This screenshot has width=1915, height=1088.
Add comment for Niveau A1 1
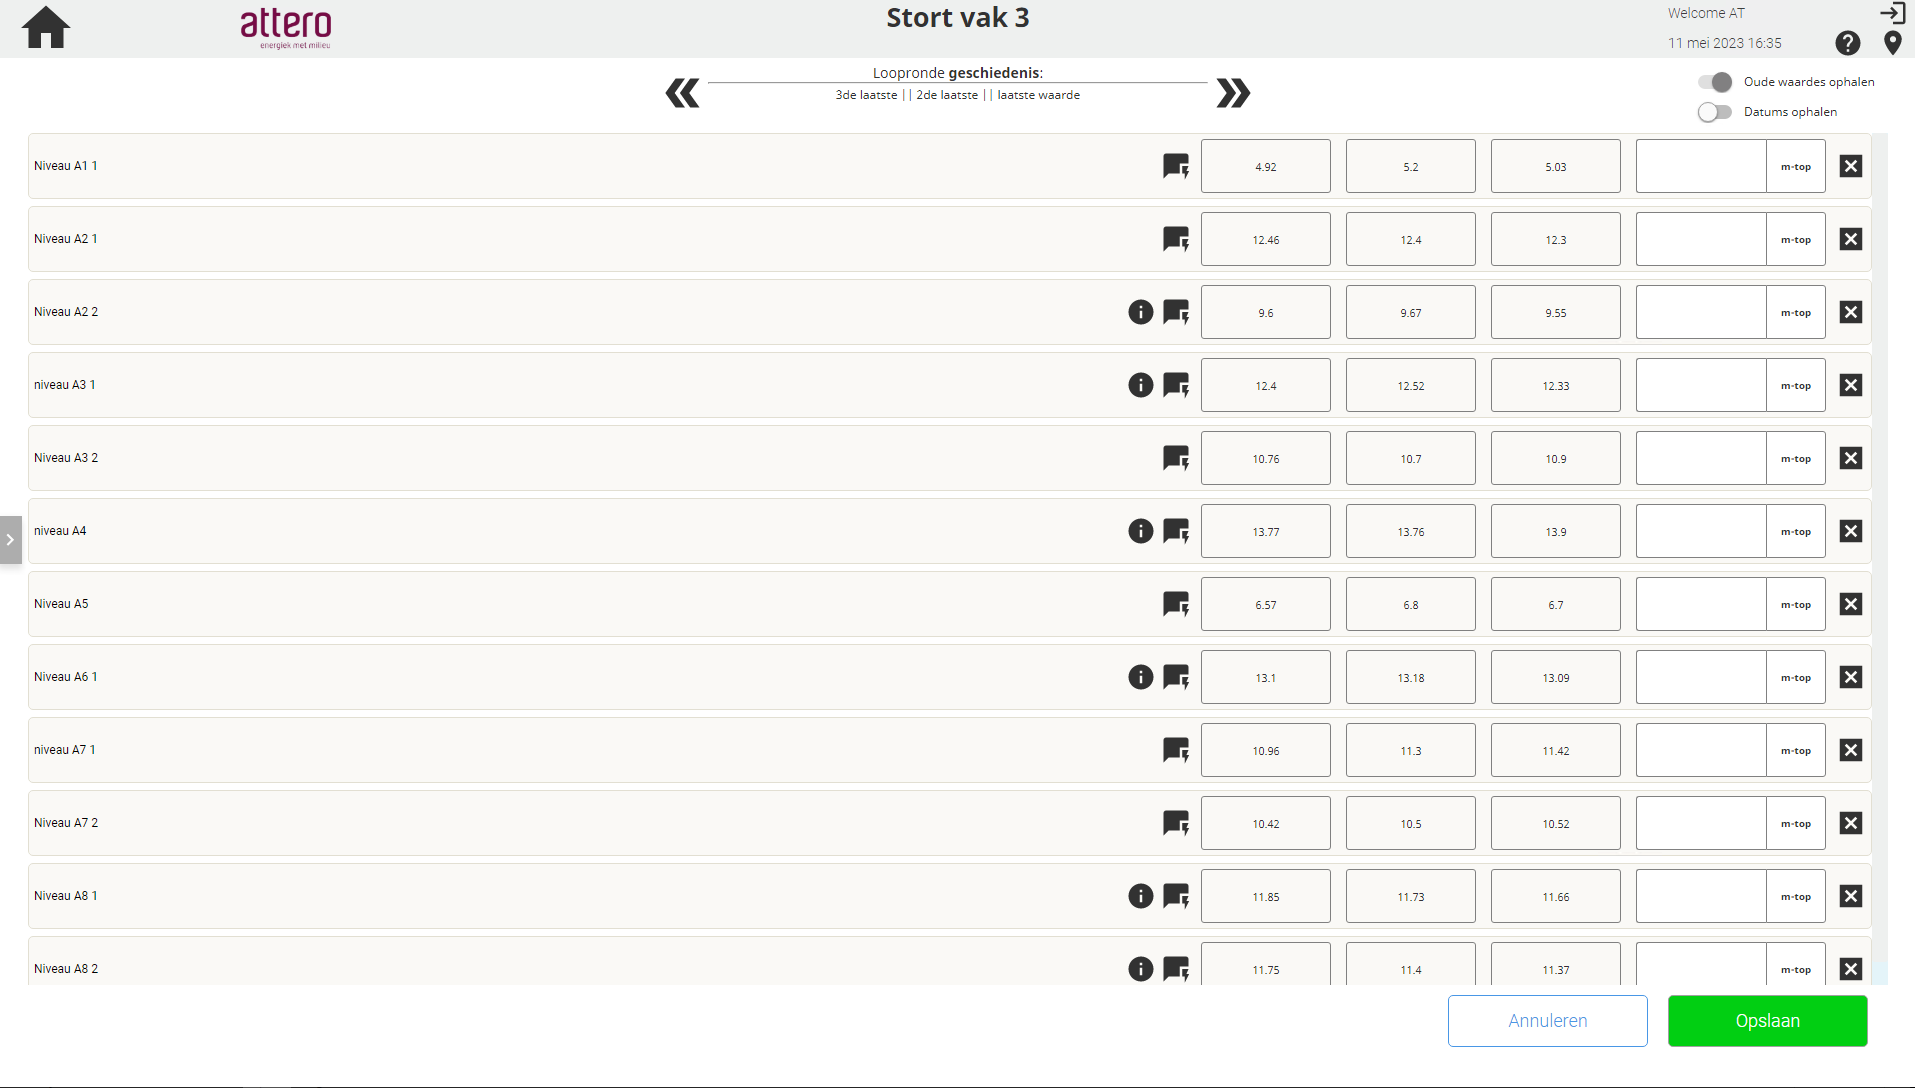tap(1176, 166)
